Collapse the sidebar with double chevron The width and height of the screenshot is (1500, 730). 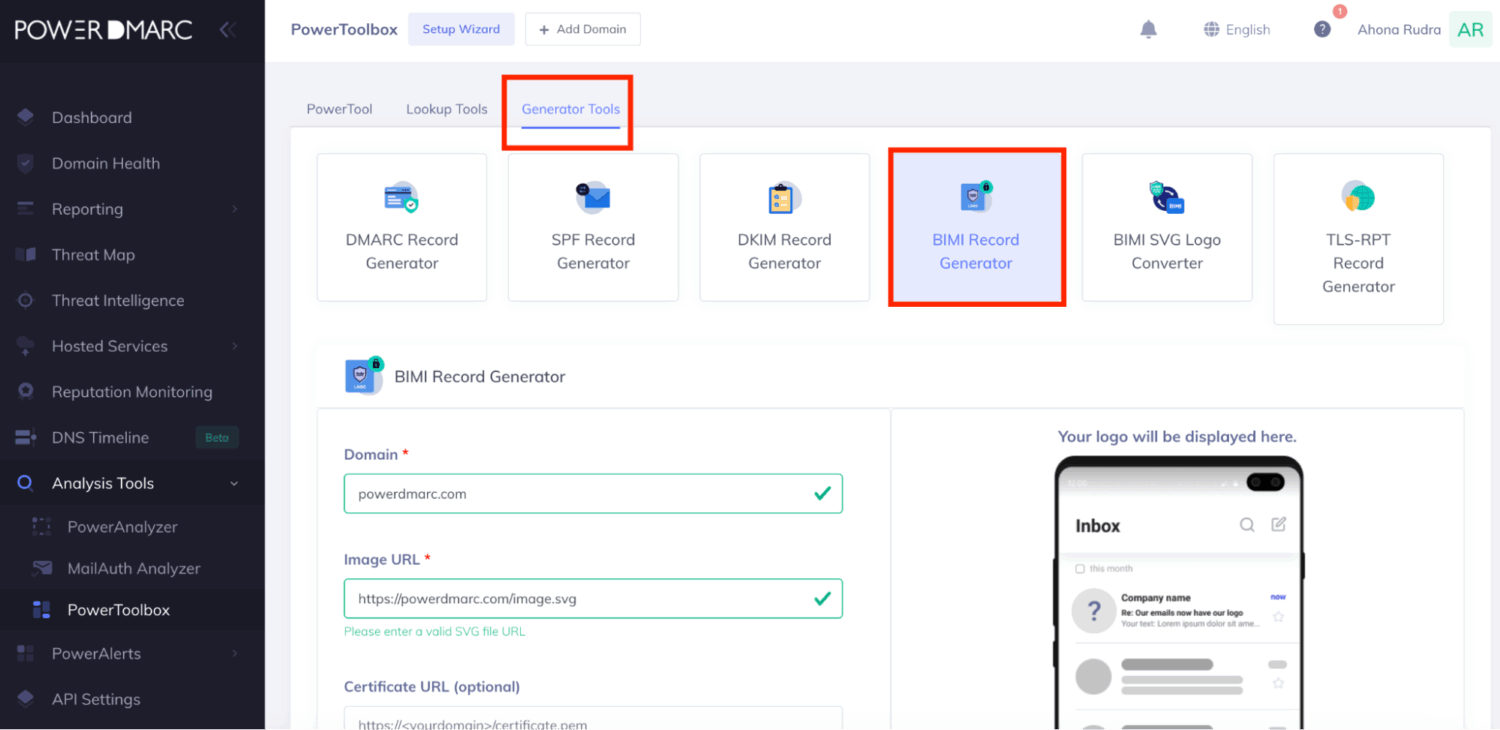(x=227, y=30)
